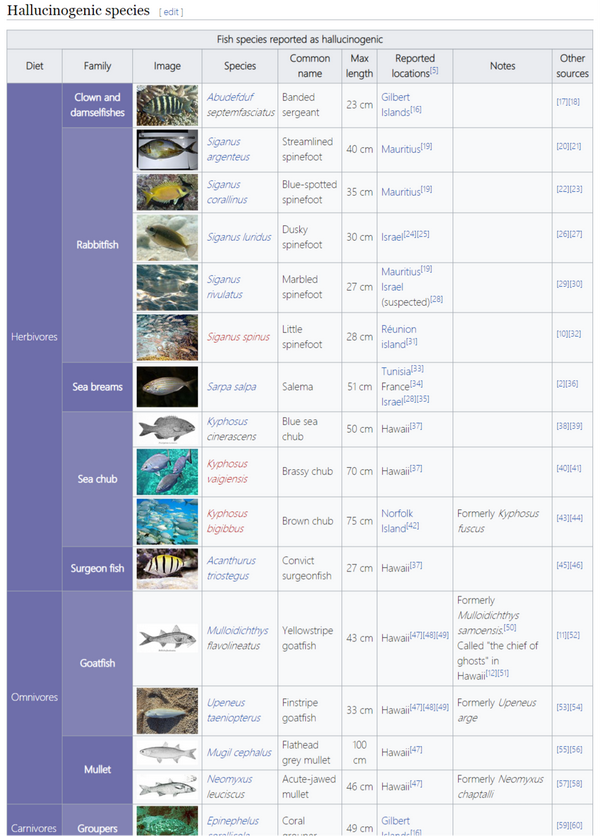The width and height of the screenshot is (600, 836).
Task: Select the Omnivores diet cell
Action: coord(34,697)
